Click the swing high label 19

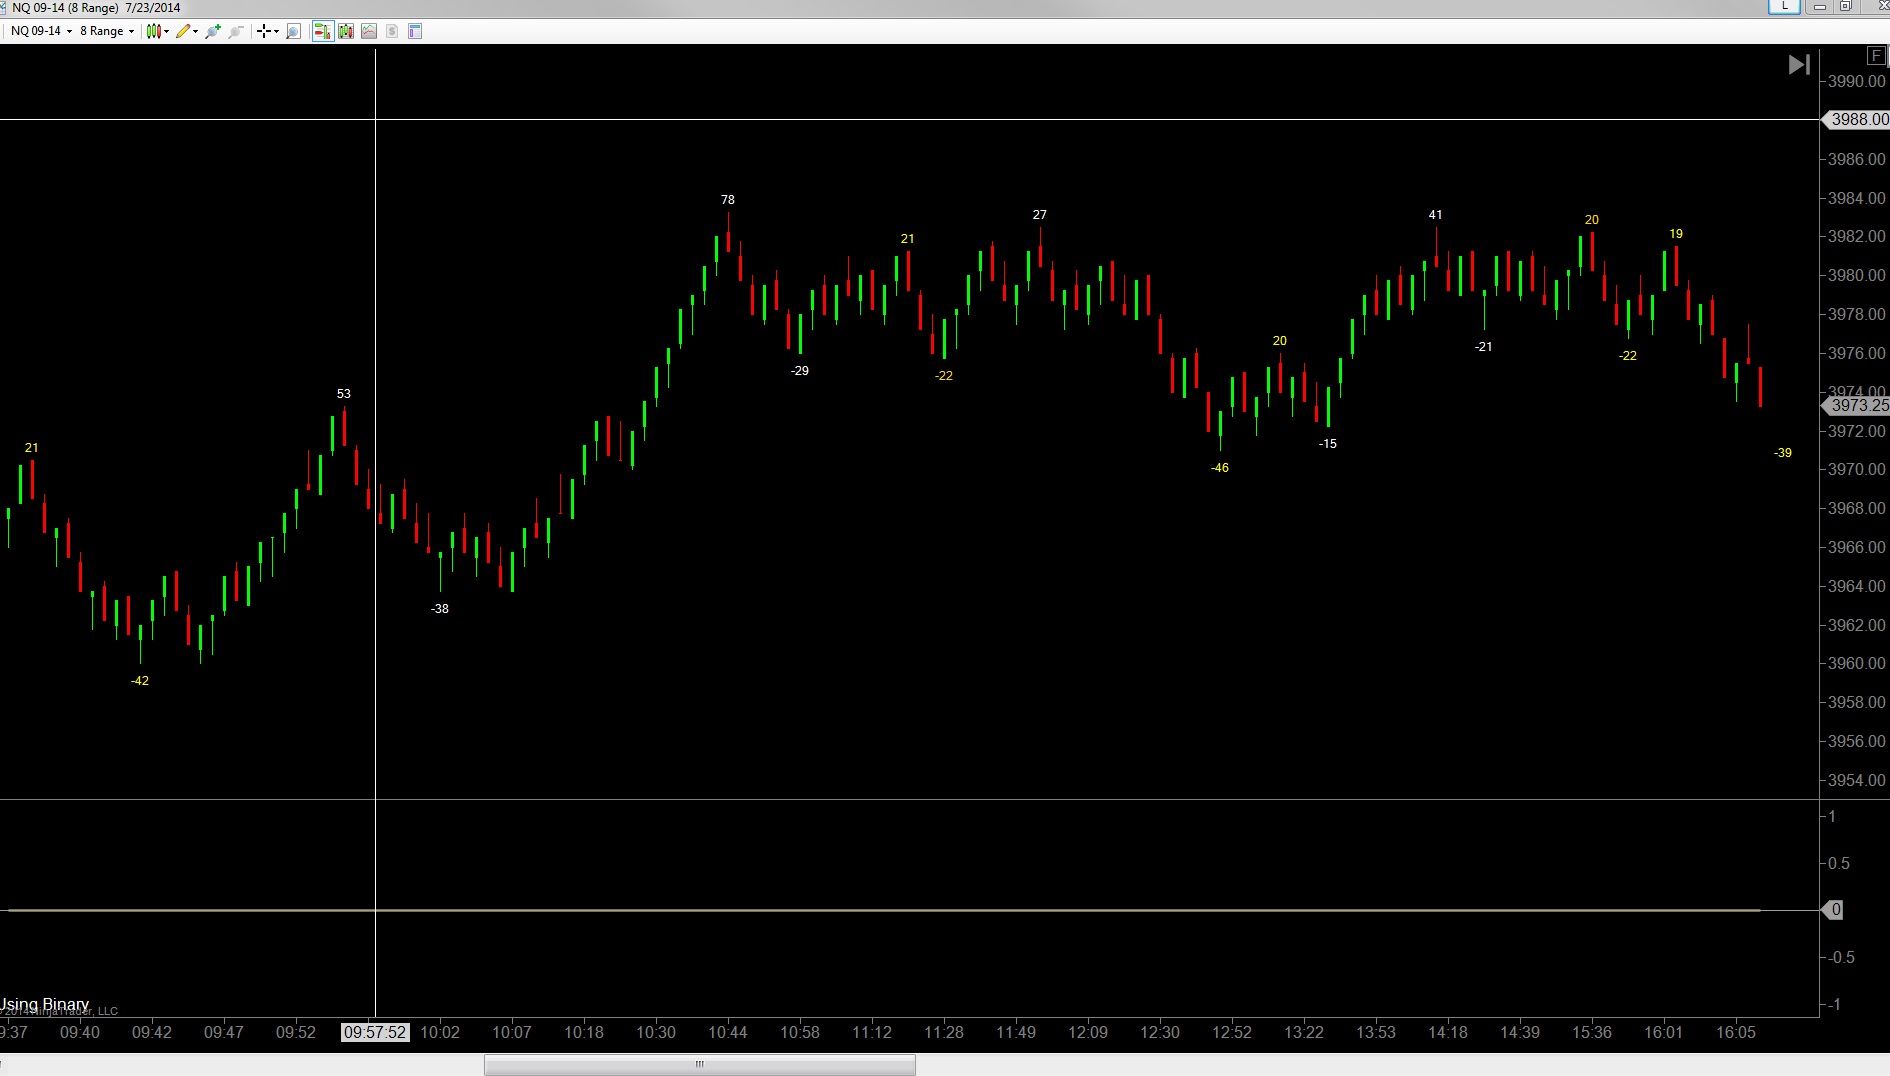point(1676,234)
